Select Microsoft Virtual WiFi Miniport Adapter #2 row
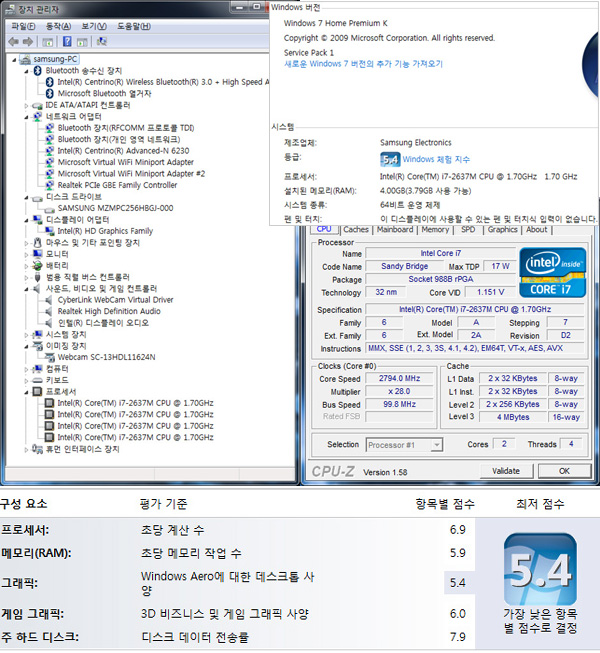 point(131,174)
